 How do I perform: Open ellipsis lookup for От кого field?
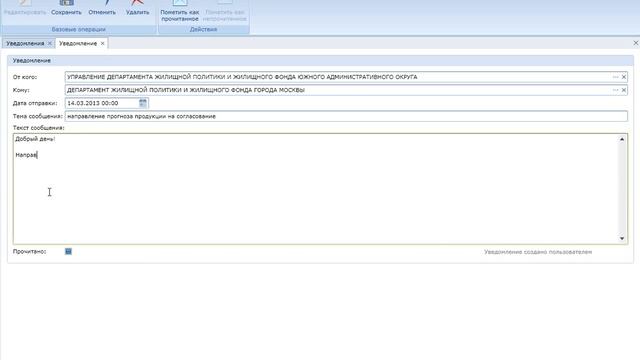pos(616,77)
